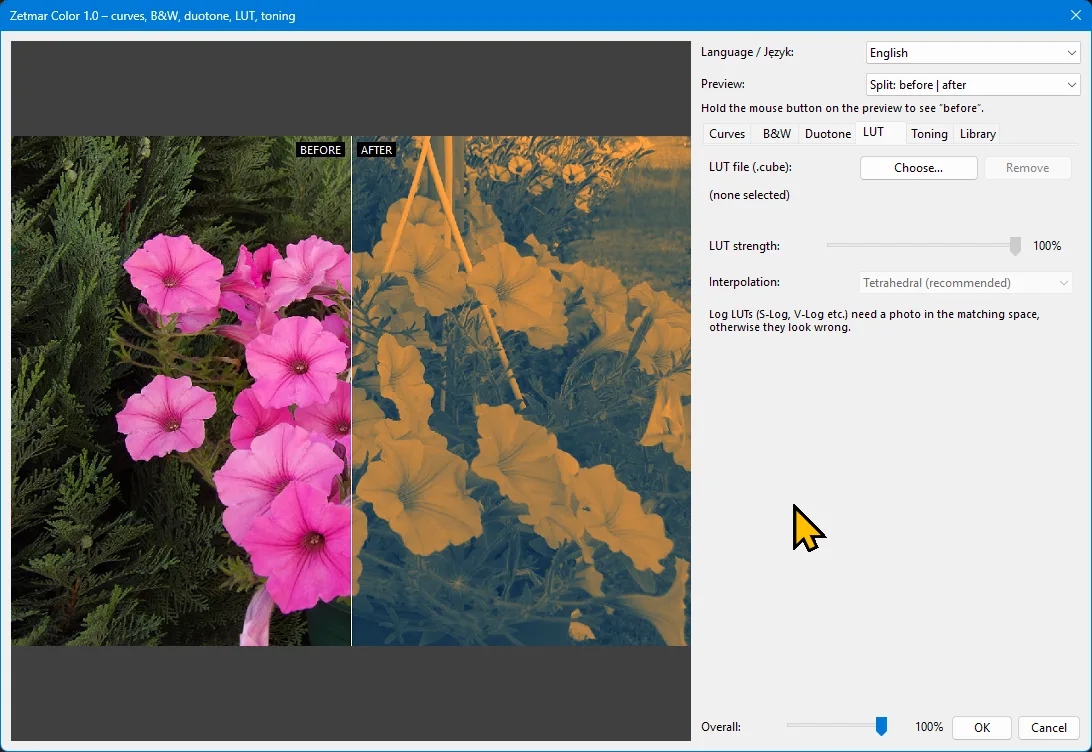Switch to the Toning tab
The width and height of the screenshot is (1092, 752).
pyautogui.click(x=929, y=134)
